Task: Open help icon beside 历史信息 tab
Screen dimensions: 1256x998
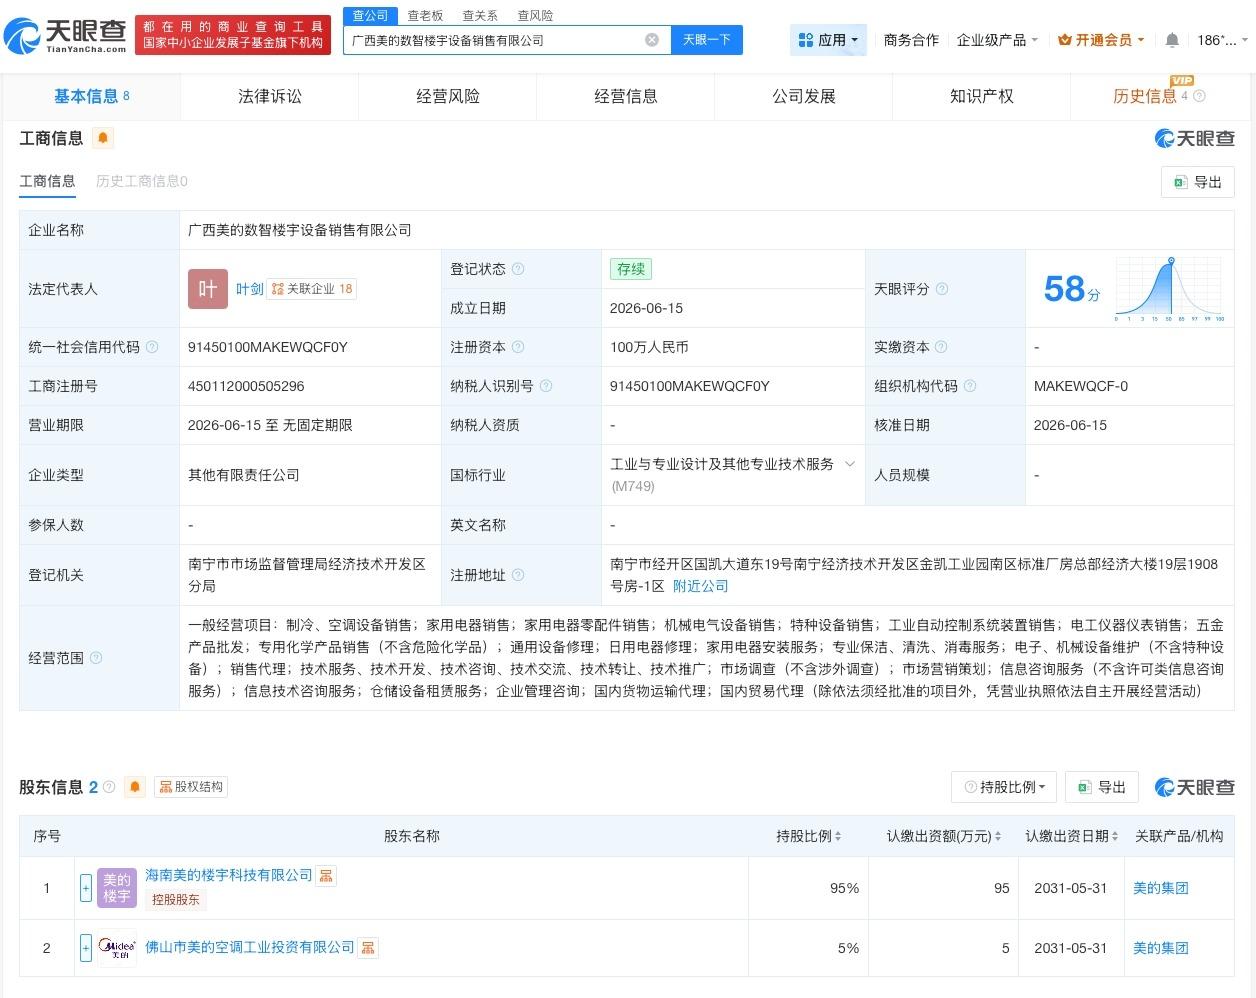Action: (x=1200, y=96)
